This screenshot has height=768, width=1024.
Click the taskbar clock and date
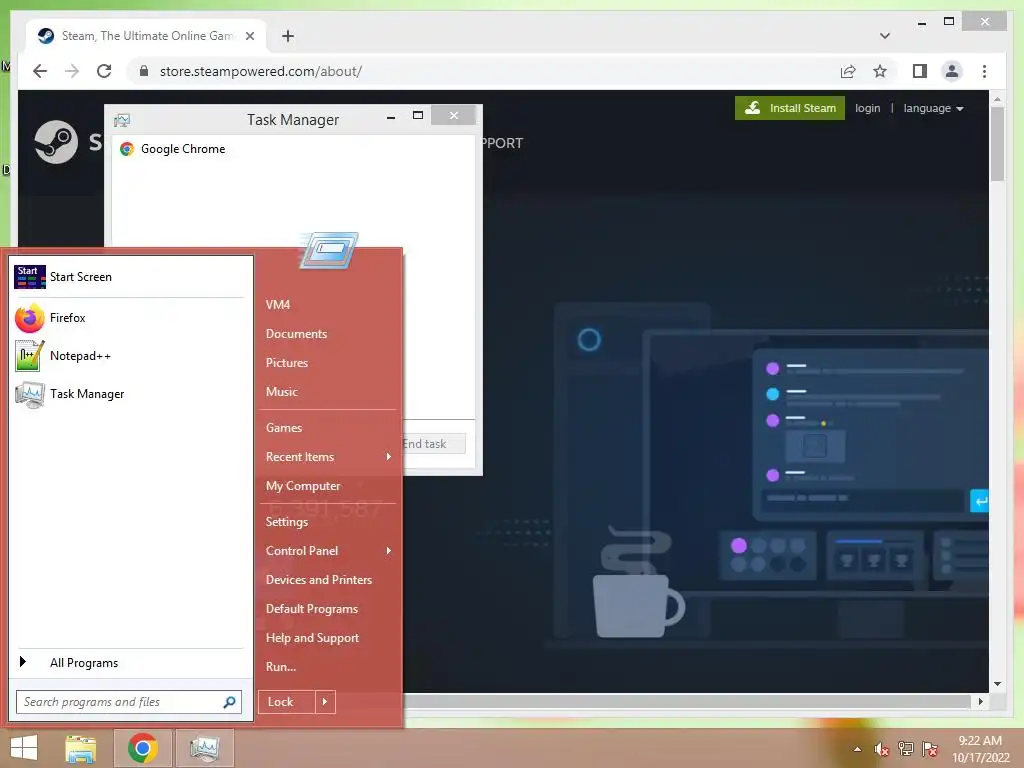[x=980, y=749]
